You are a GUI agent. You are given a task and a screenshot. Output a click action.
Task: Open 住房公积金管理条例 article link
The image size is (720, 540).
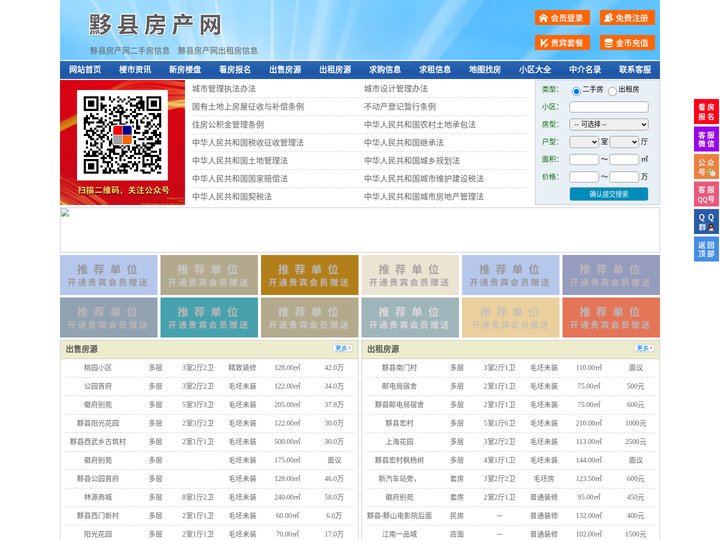click(x=228, y=124)
